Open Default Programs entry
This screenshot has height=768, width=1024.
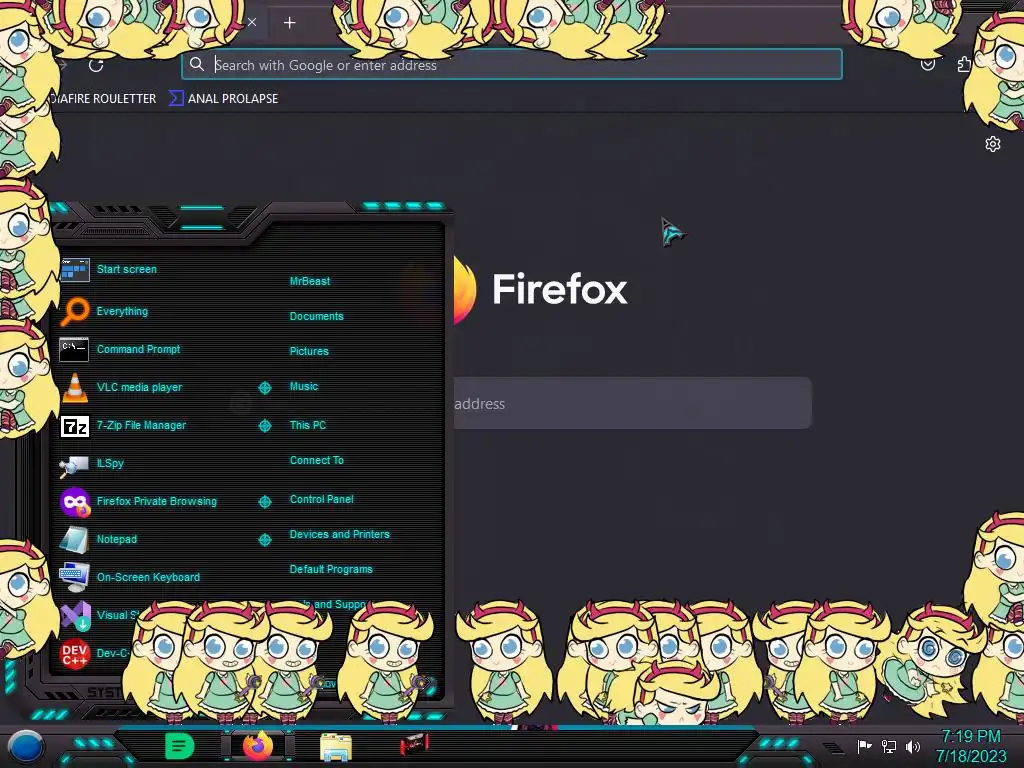click(x=331, y=569)
